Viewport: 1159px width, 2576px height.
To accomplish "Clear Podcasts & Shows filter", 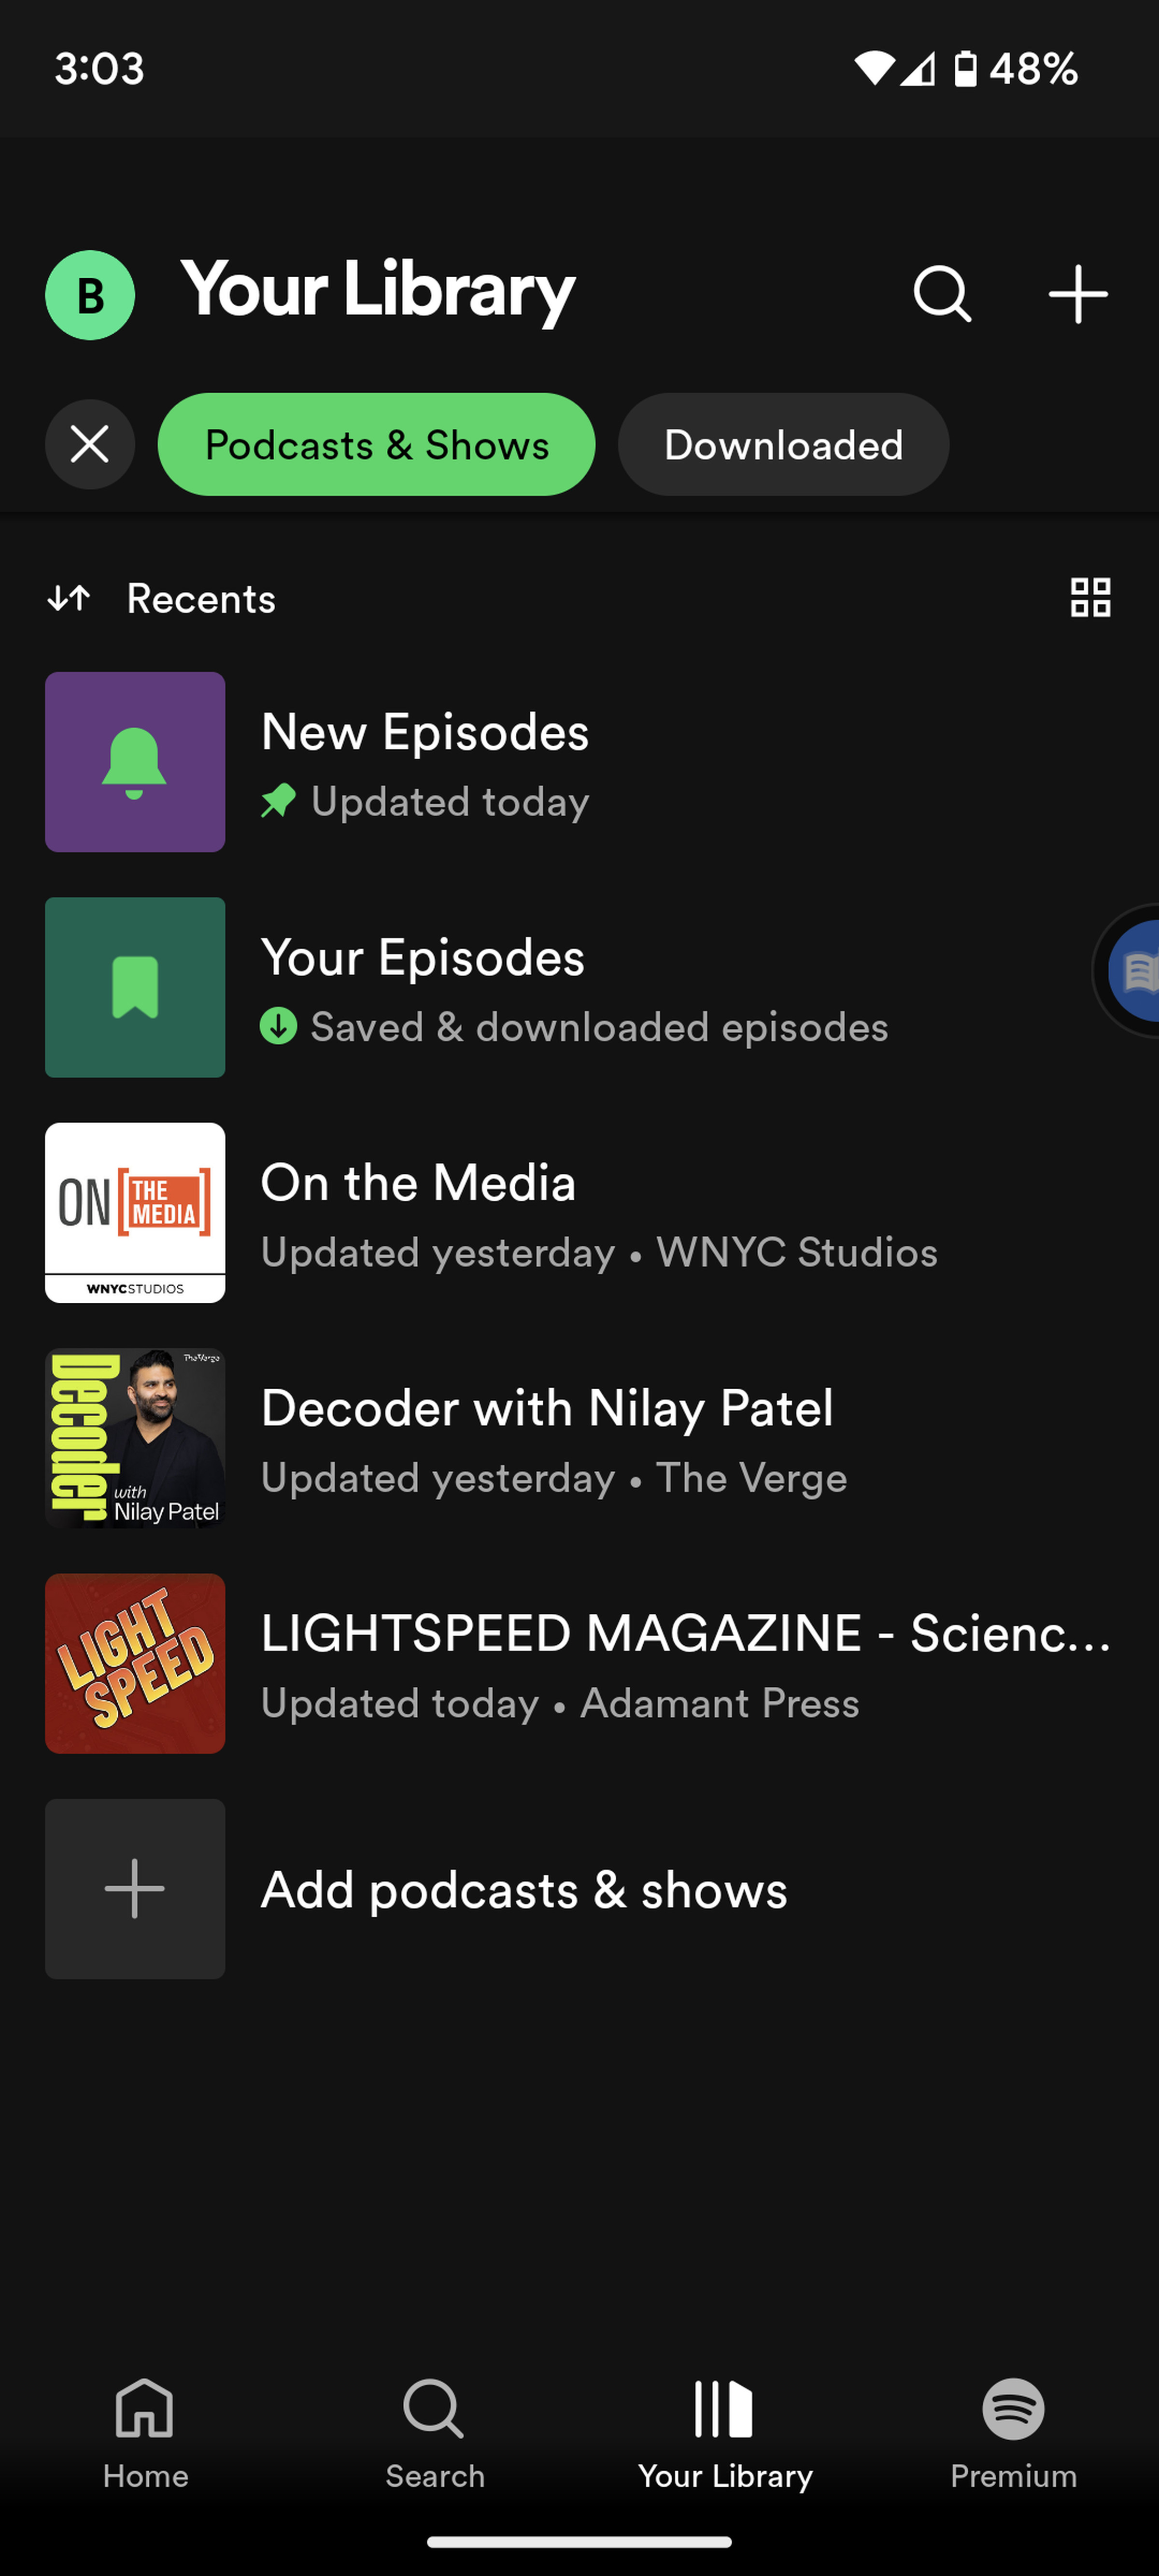I will point(89,442).
